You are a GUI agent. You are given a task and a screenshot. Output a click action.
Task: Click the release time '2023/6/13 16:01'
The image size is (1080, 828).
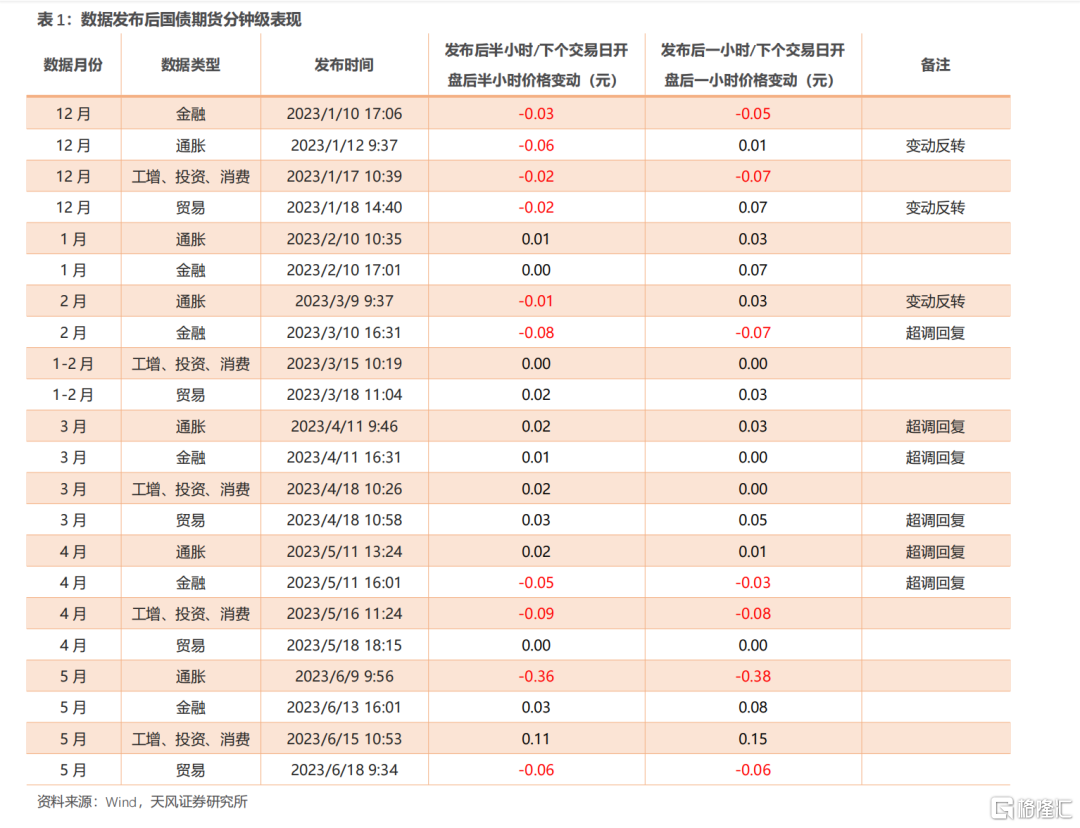tap(344, 707)
